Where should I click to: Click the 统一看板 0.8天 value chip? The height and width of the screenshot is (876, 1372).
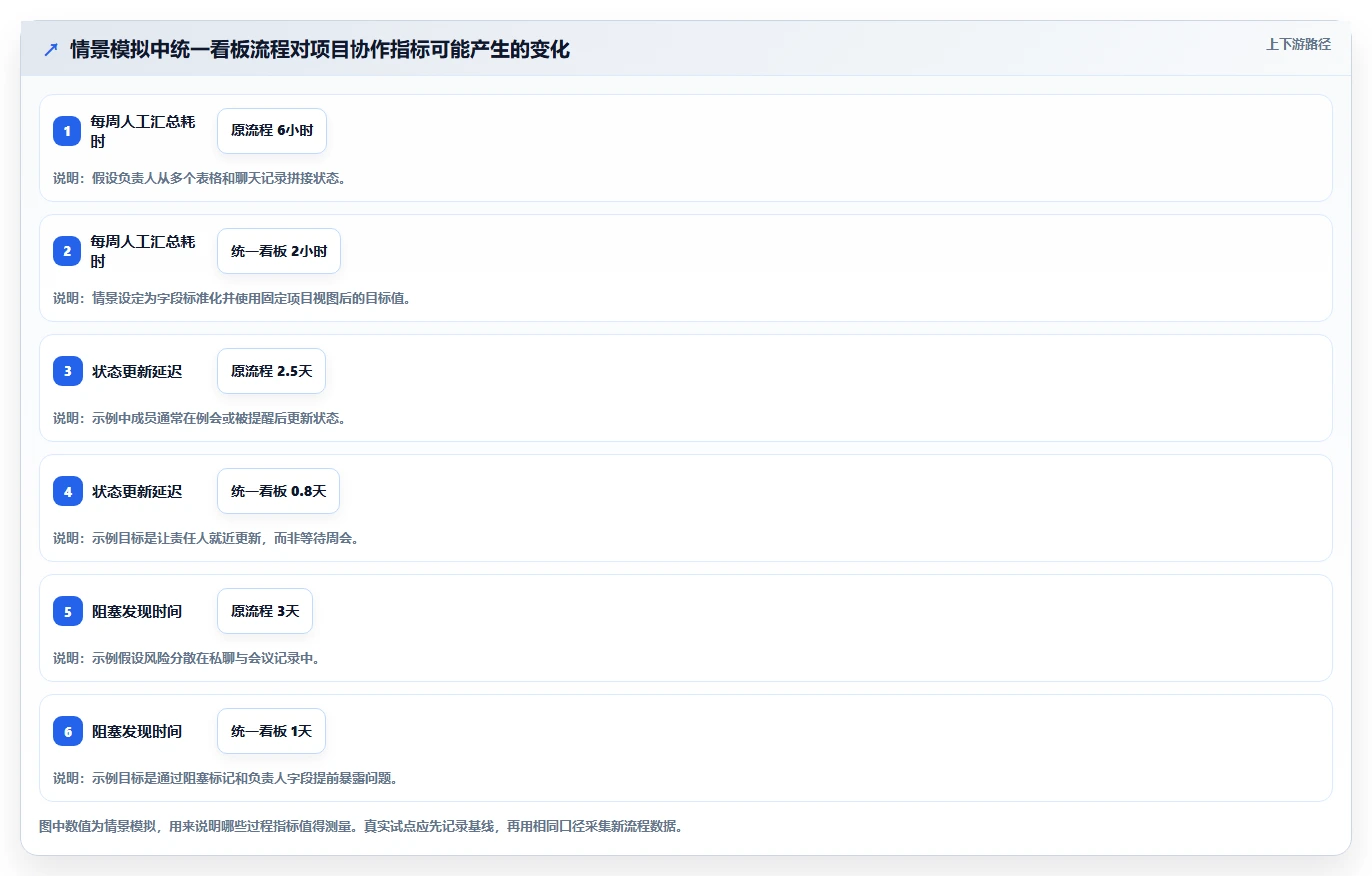click(x=279, y=491)
